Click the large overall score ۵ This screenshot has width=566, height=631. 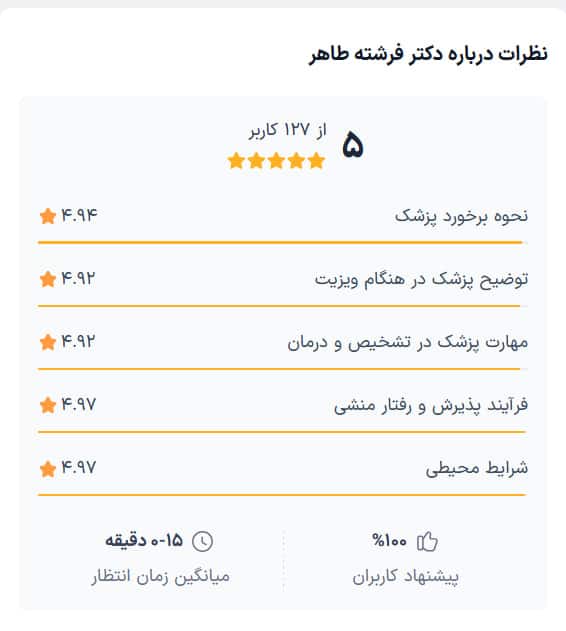tap(353, 145)
